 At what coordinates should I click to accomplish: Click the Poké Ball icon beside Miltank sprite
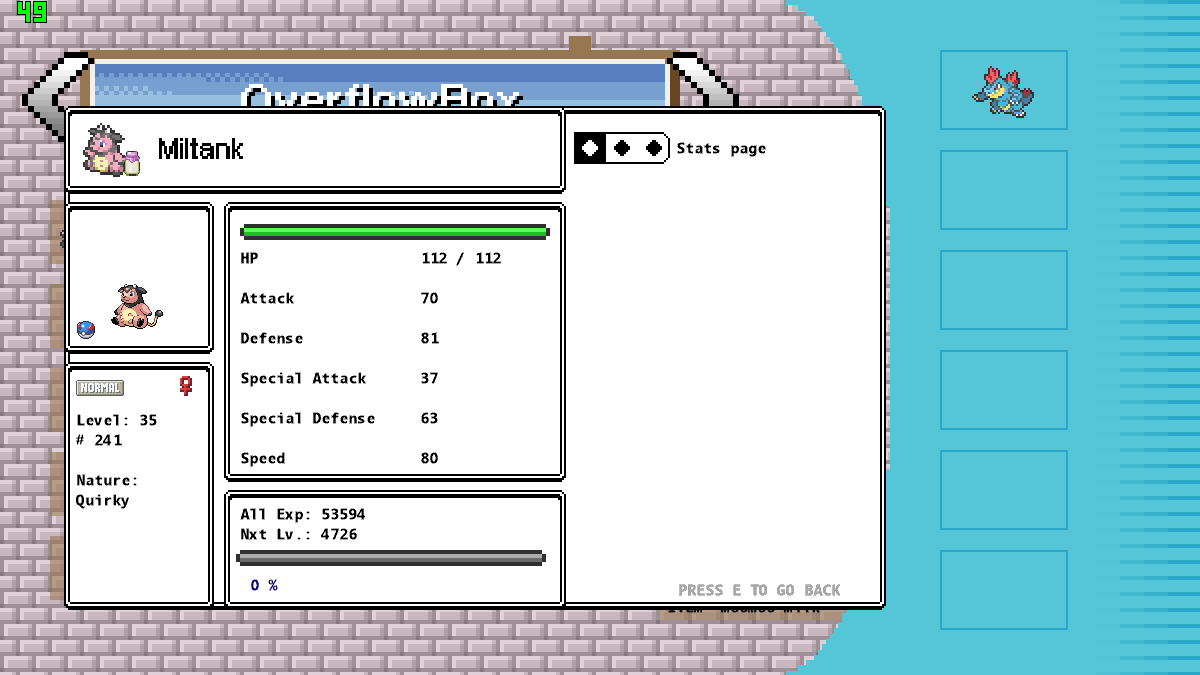(x=86, y=329)
